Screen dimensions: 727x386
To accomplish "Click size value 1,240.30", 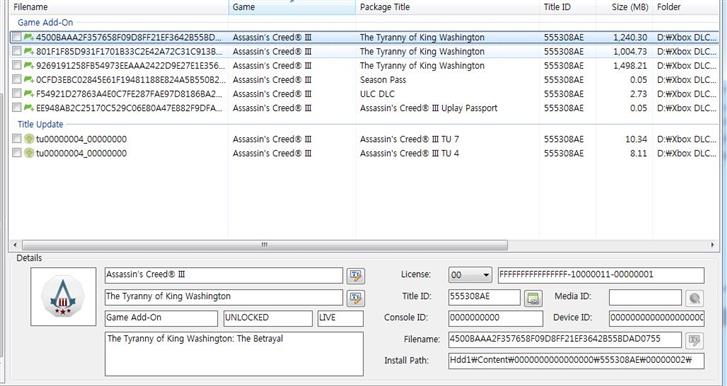I will click(630, 38).
